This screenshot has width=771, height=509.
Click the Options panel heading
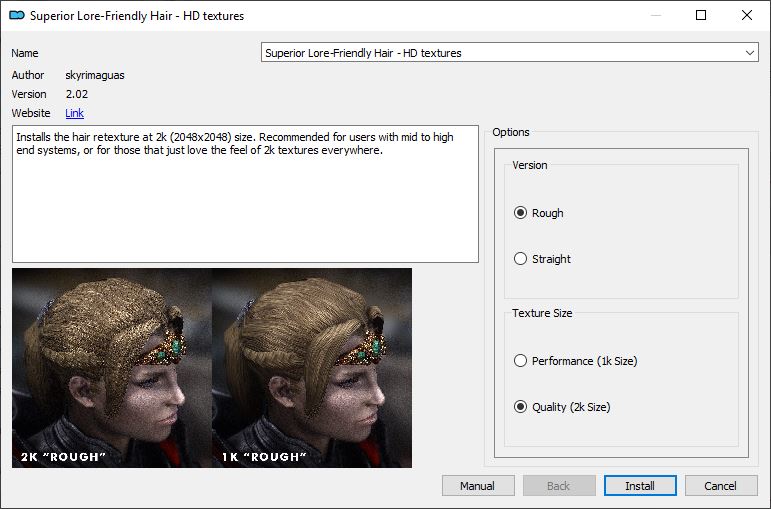point(511,132)
